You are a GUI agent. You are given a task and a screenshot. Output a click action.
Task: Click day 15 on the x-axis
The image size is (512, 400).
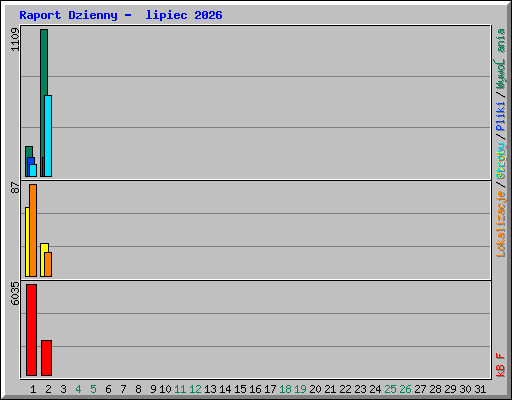click(240, 389)
